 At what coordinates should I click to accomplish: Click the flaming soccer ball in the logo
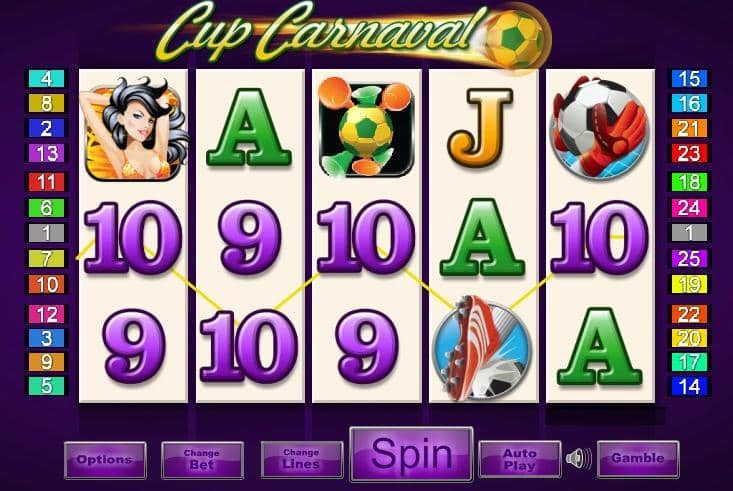(x=516, y=39)
